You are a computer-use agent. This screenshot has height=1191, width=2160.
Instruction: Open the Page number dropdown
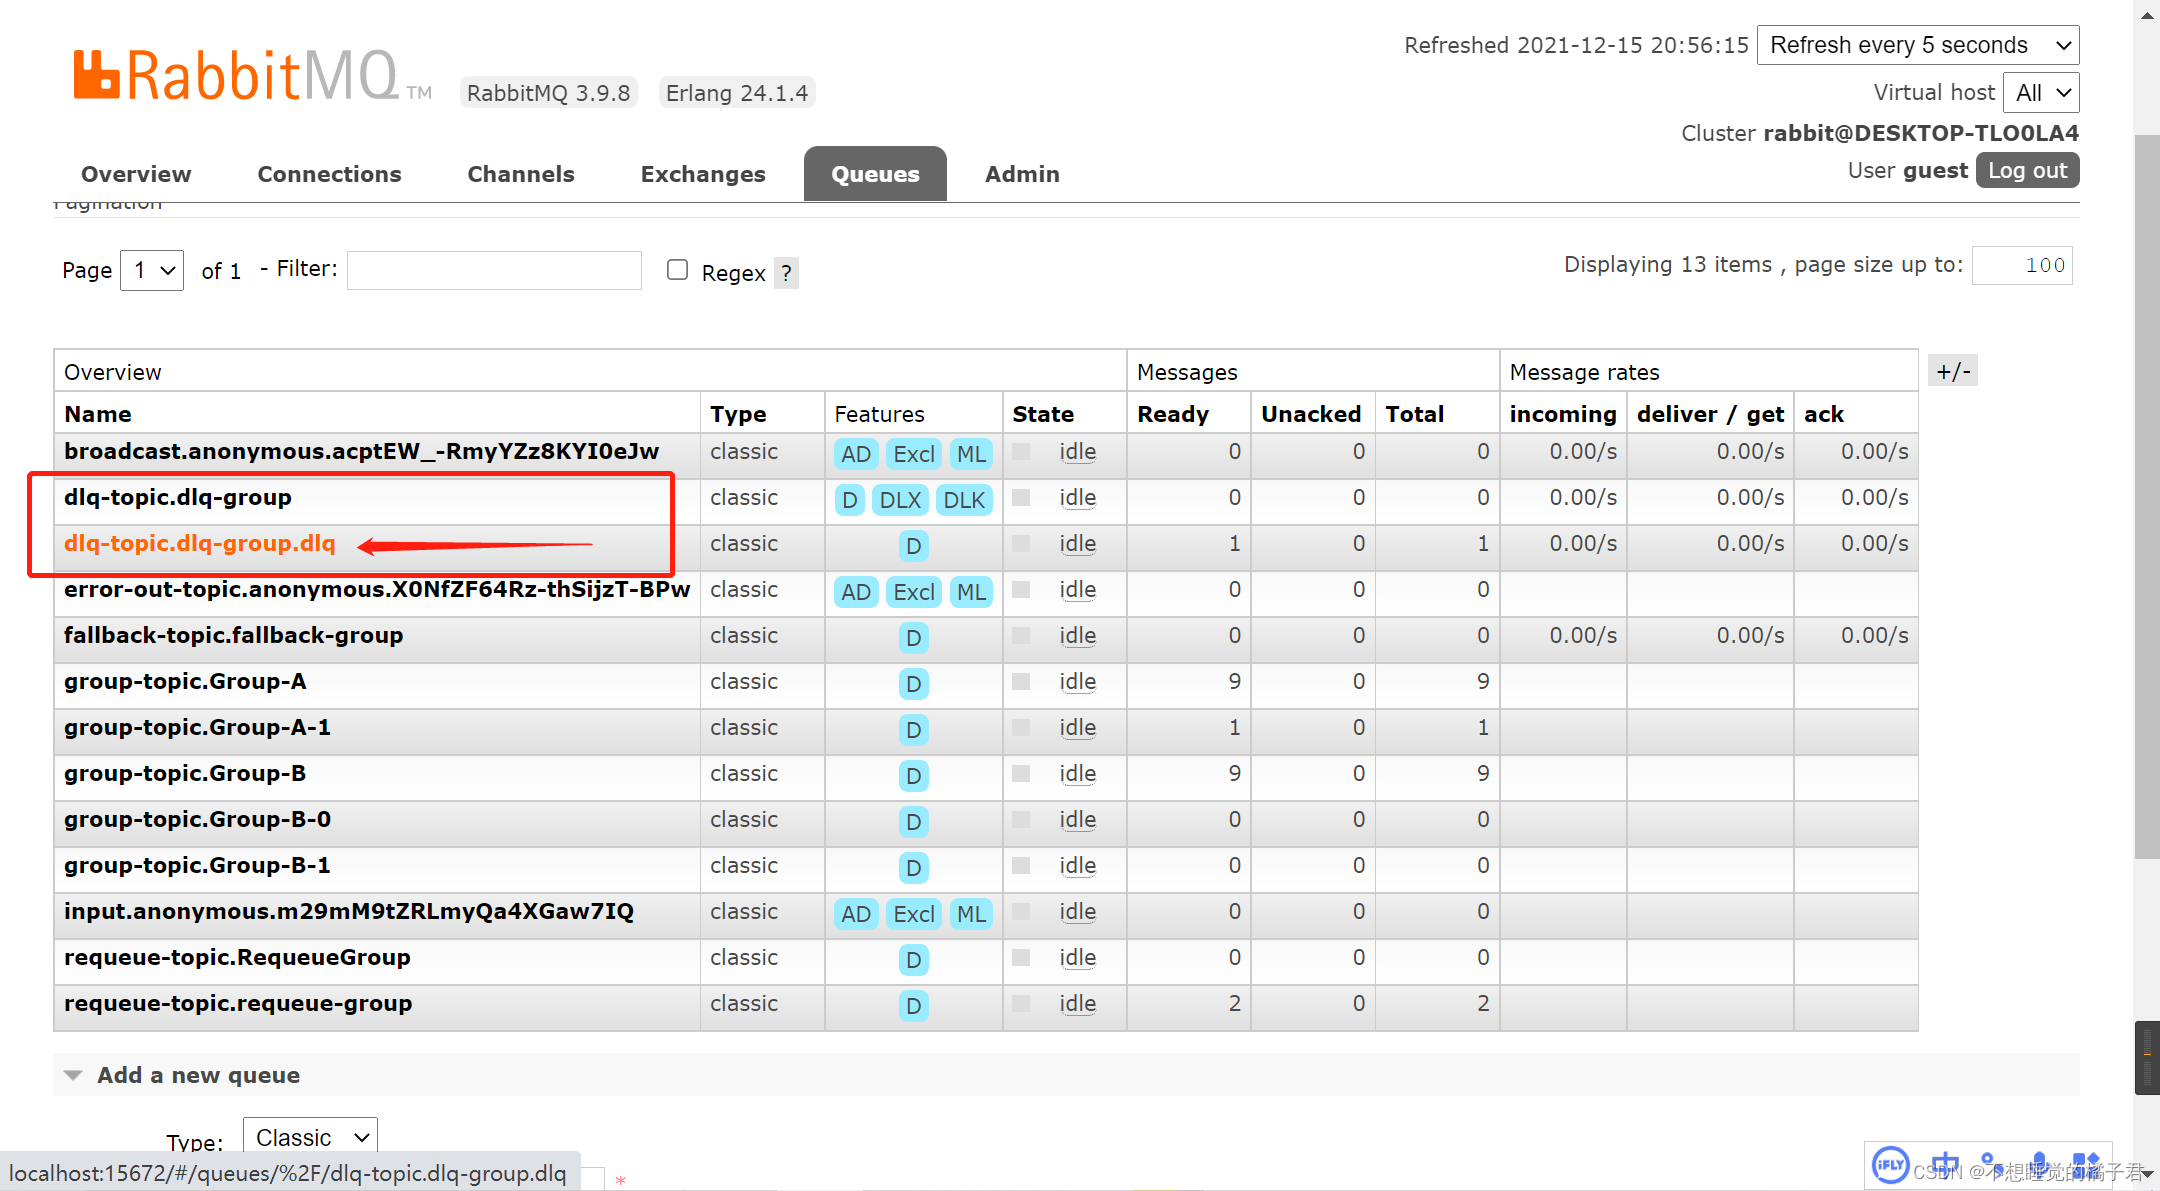click(x=152, y=270)
